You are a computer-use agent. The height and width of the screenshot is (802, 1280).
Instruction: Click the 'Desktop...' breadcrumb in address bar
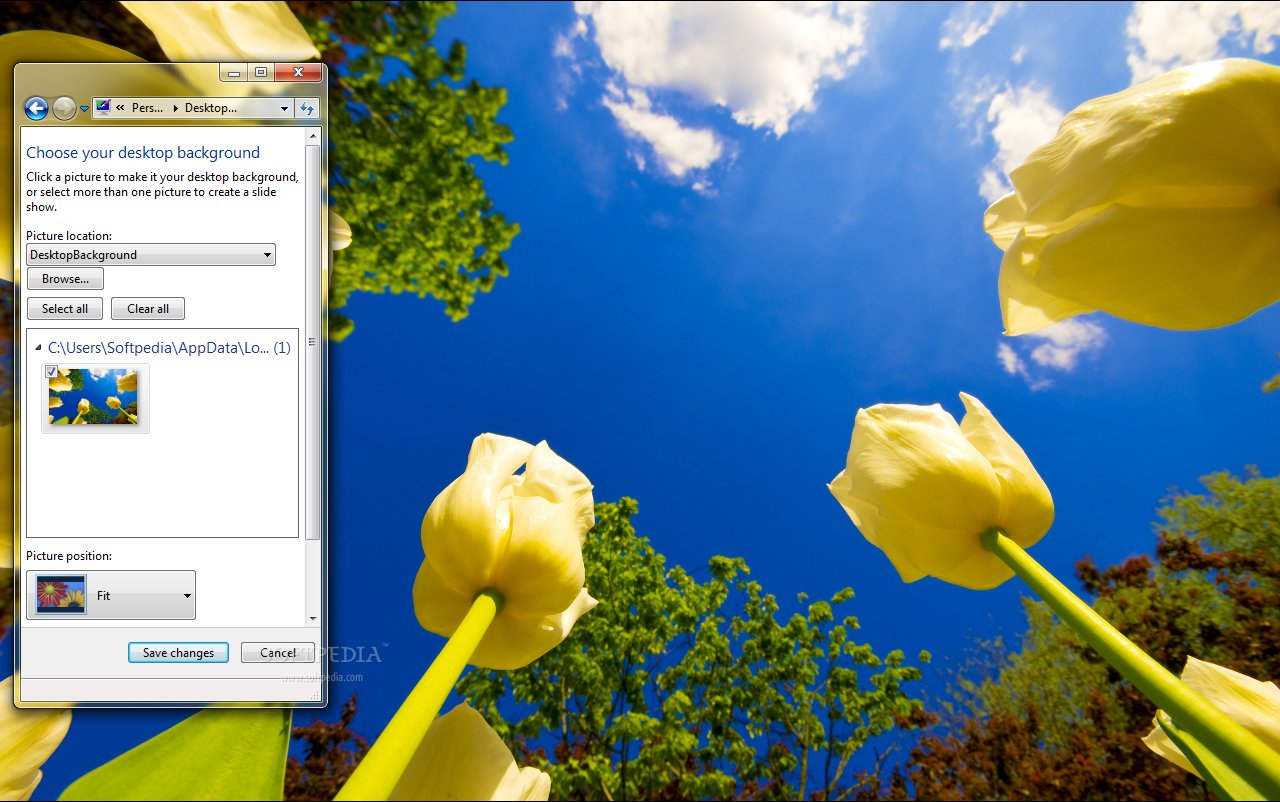click(x=211, y=108)
